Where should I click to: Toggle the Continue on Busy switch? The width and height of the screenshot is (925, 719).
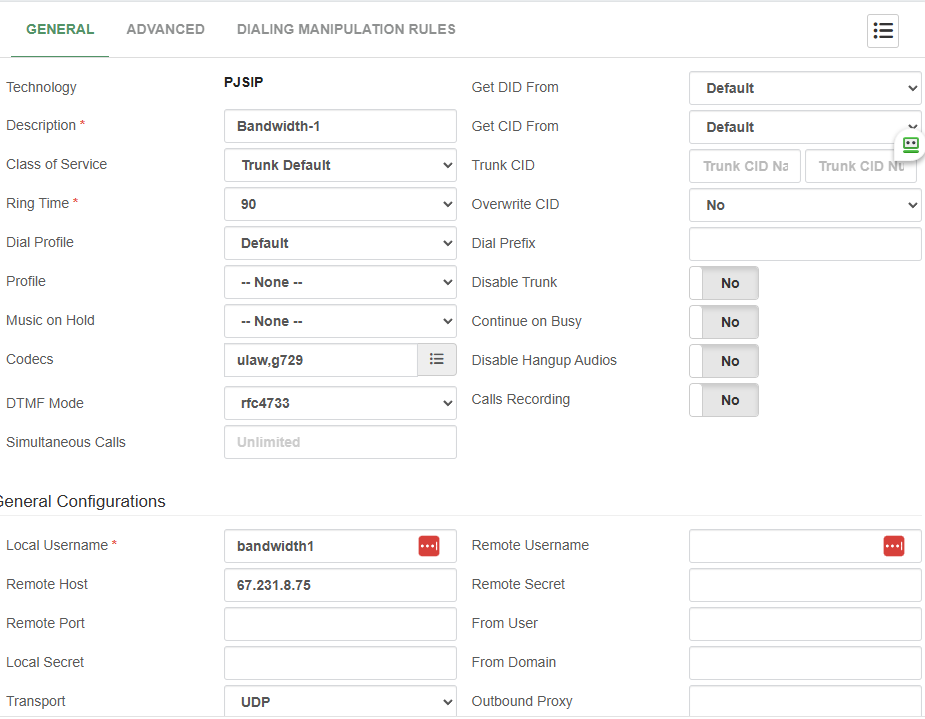pos(724,322)
